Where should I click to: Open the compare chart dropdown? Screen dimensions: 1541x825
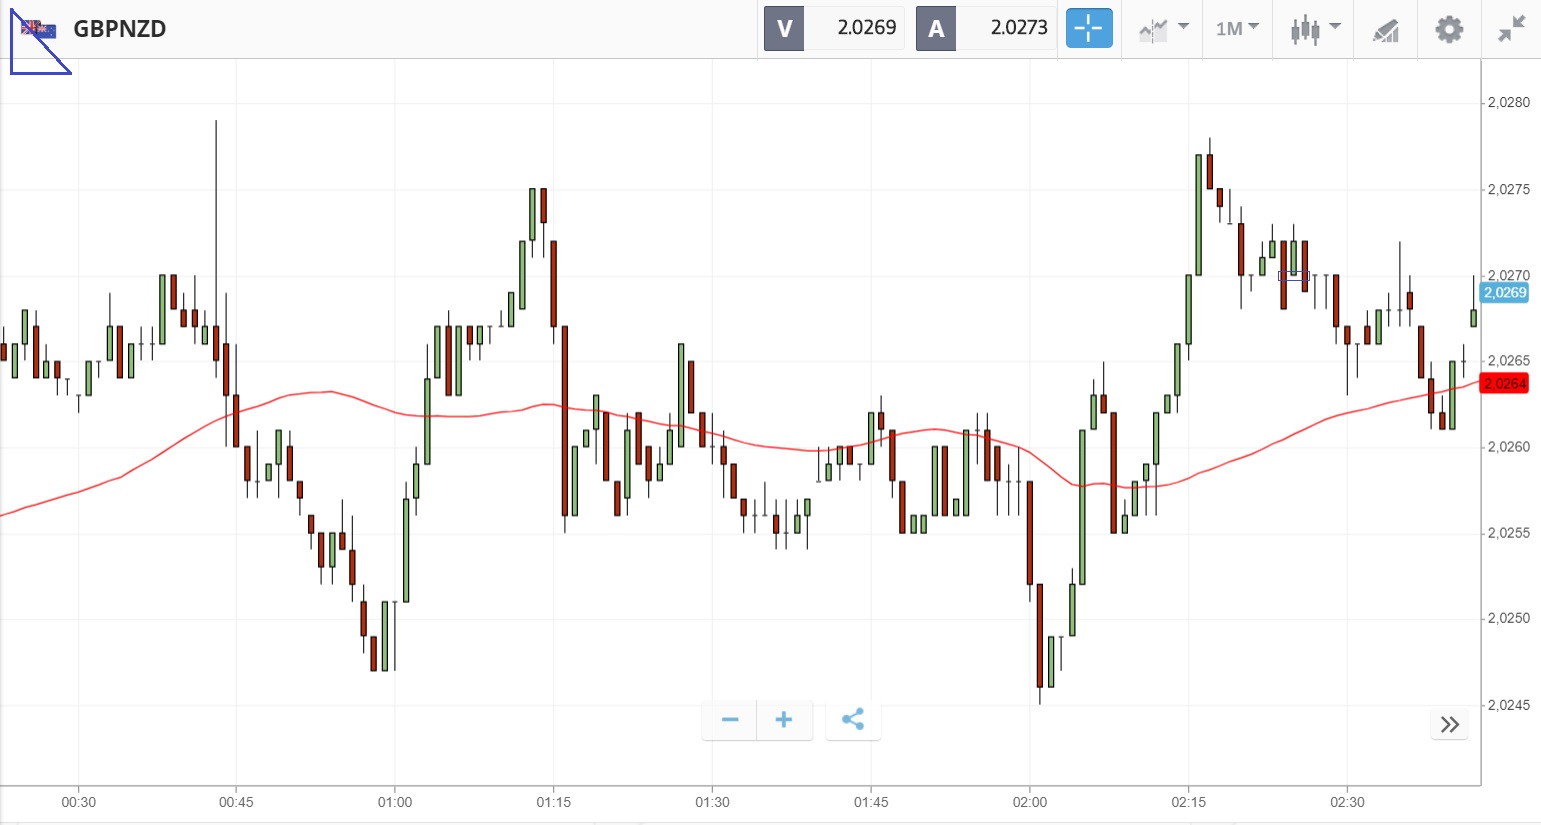coord(1163,29)
